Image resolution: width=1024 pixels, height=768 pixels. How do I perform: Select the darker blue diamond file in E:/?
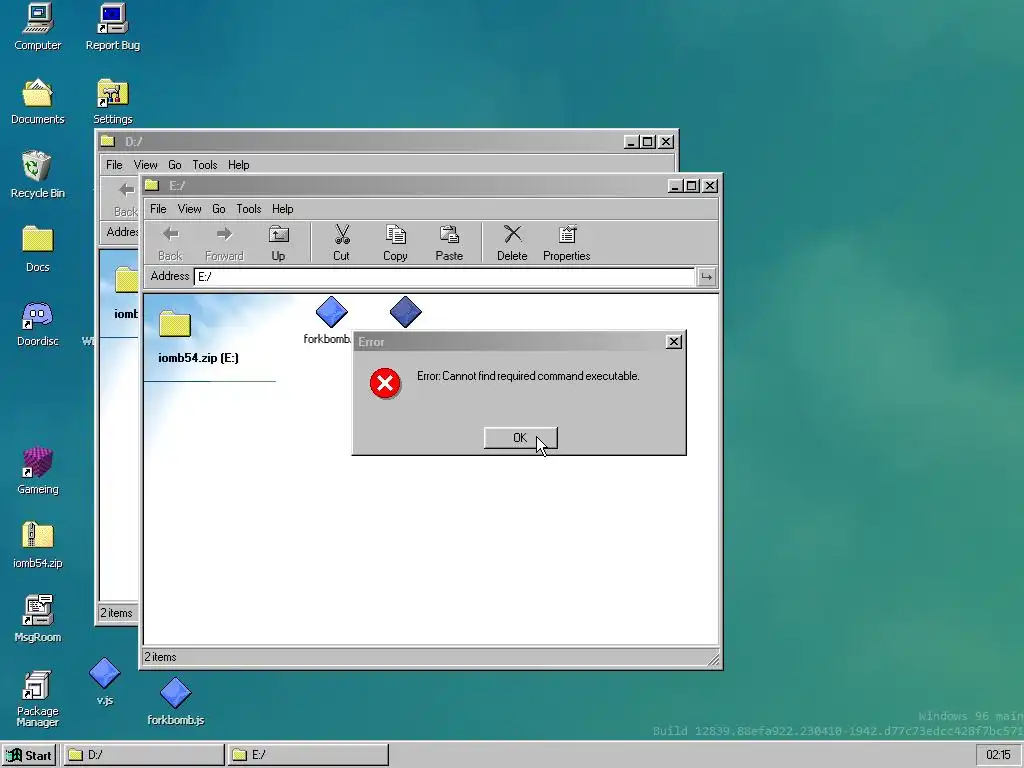tap(406, 312)
